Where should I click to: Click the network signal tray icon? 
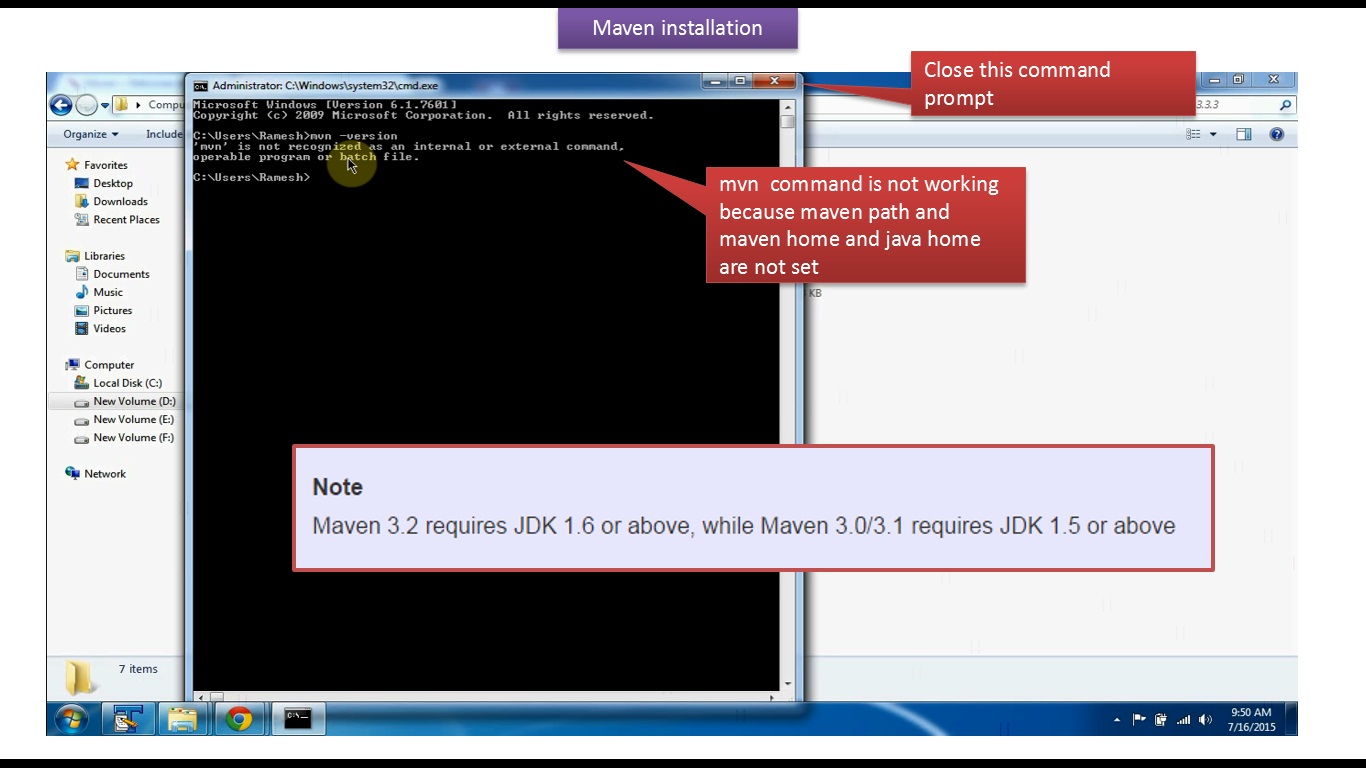coord(1183,719)
